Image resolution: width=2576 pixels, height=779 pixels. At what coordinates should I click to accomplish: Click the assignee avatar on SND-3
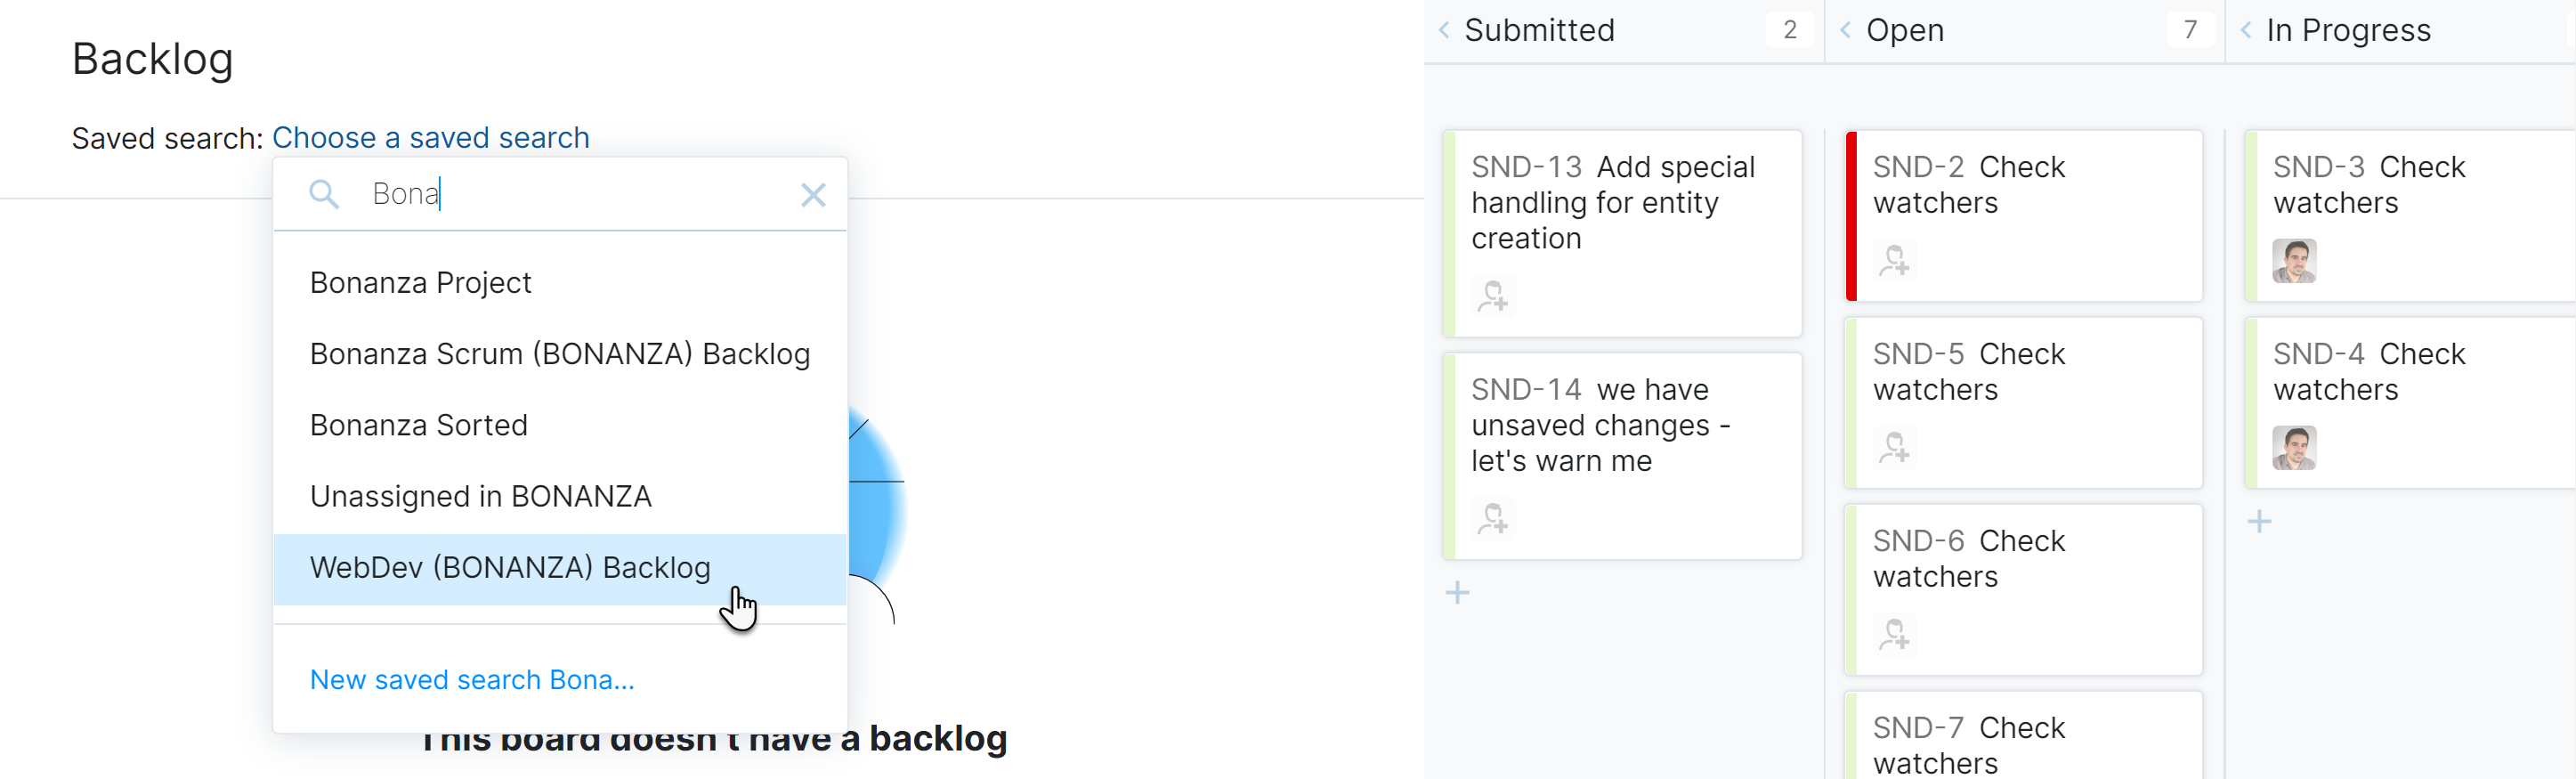[x=2294, y=262]
